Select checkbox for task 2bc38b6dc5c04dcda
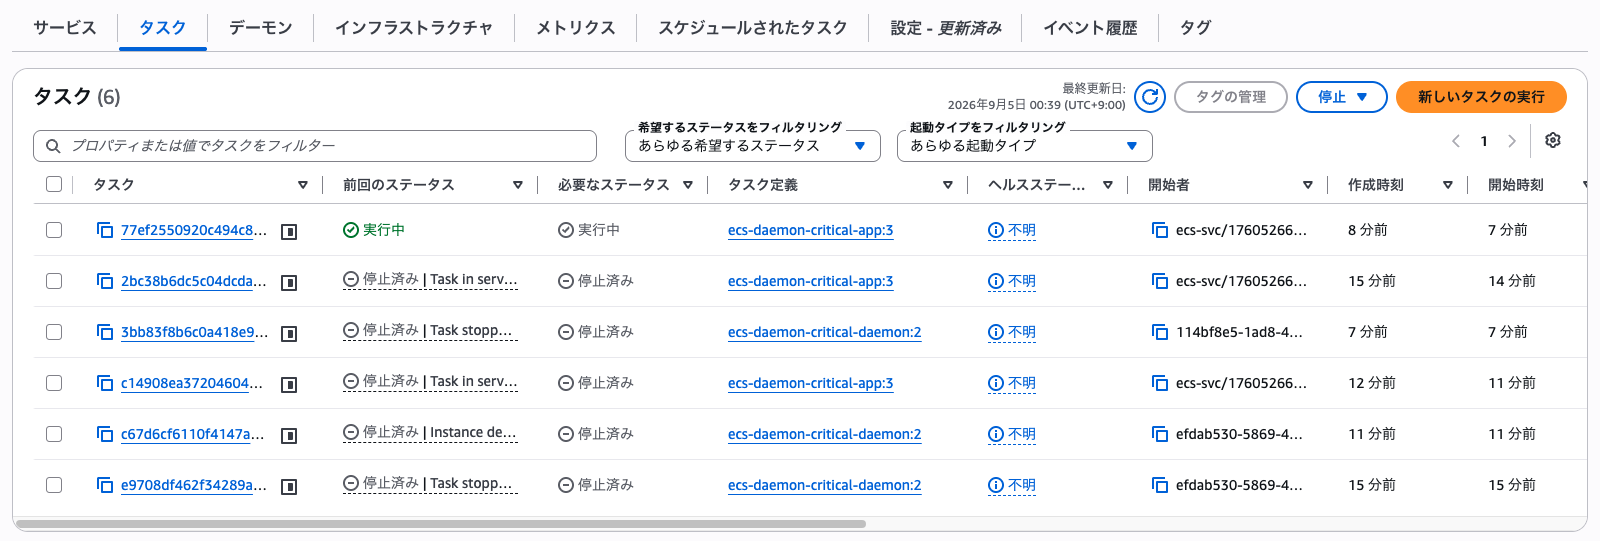 coord(54,281)
